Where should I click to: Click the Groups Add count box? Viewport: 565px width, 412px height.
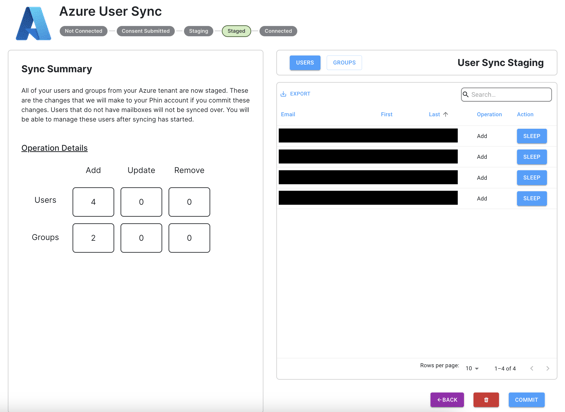93,238
